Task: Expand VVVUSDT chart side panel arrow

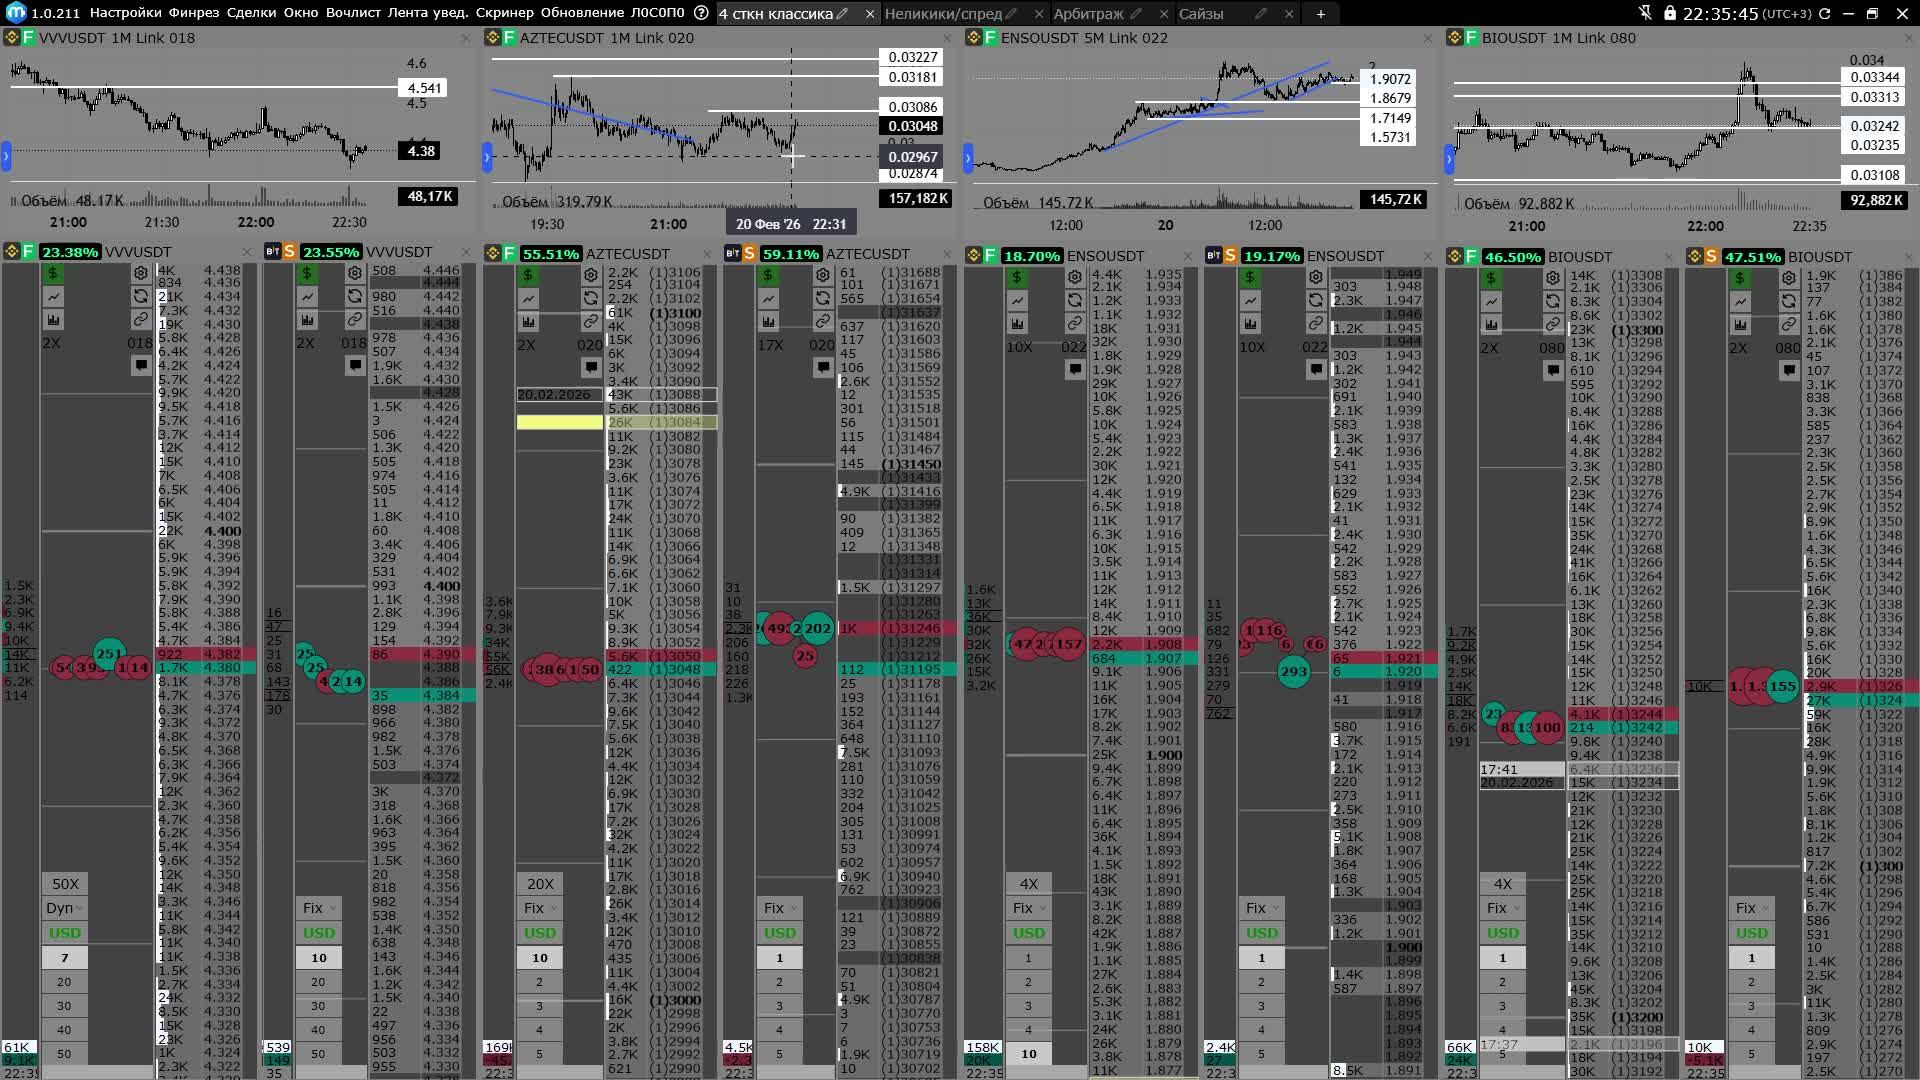Action: [6, 156]
